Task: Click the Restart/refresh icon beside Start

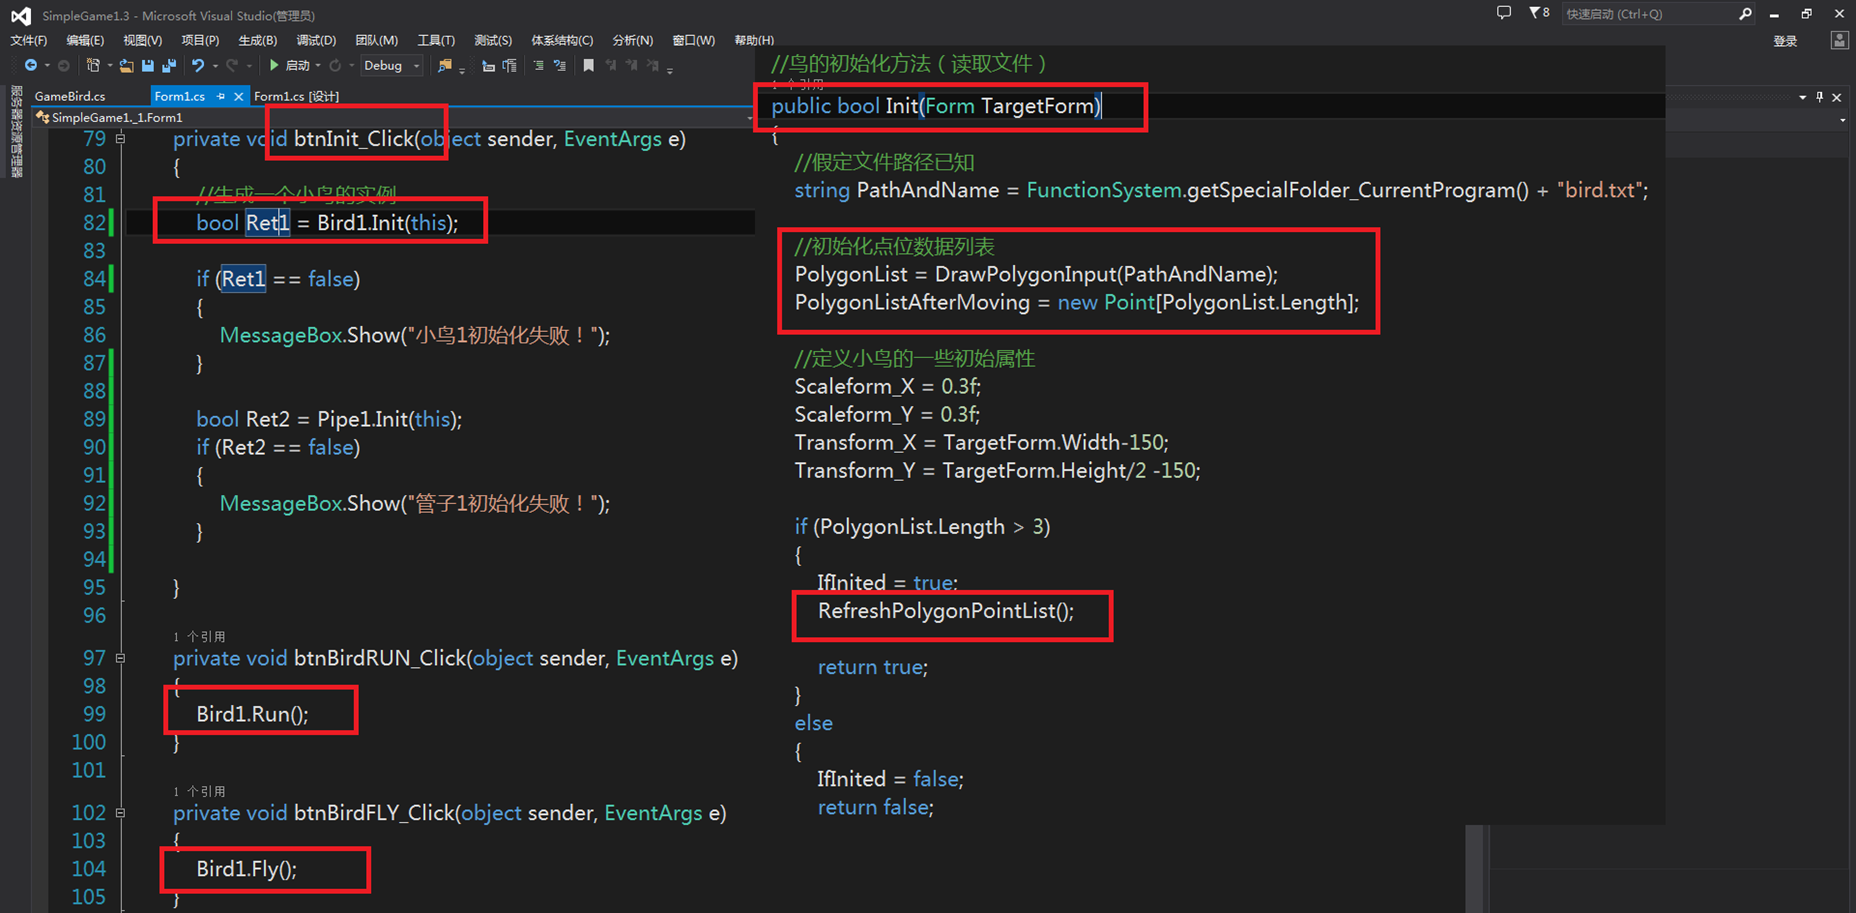Action: pyautogui.click(x=335, y=65)
